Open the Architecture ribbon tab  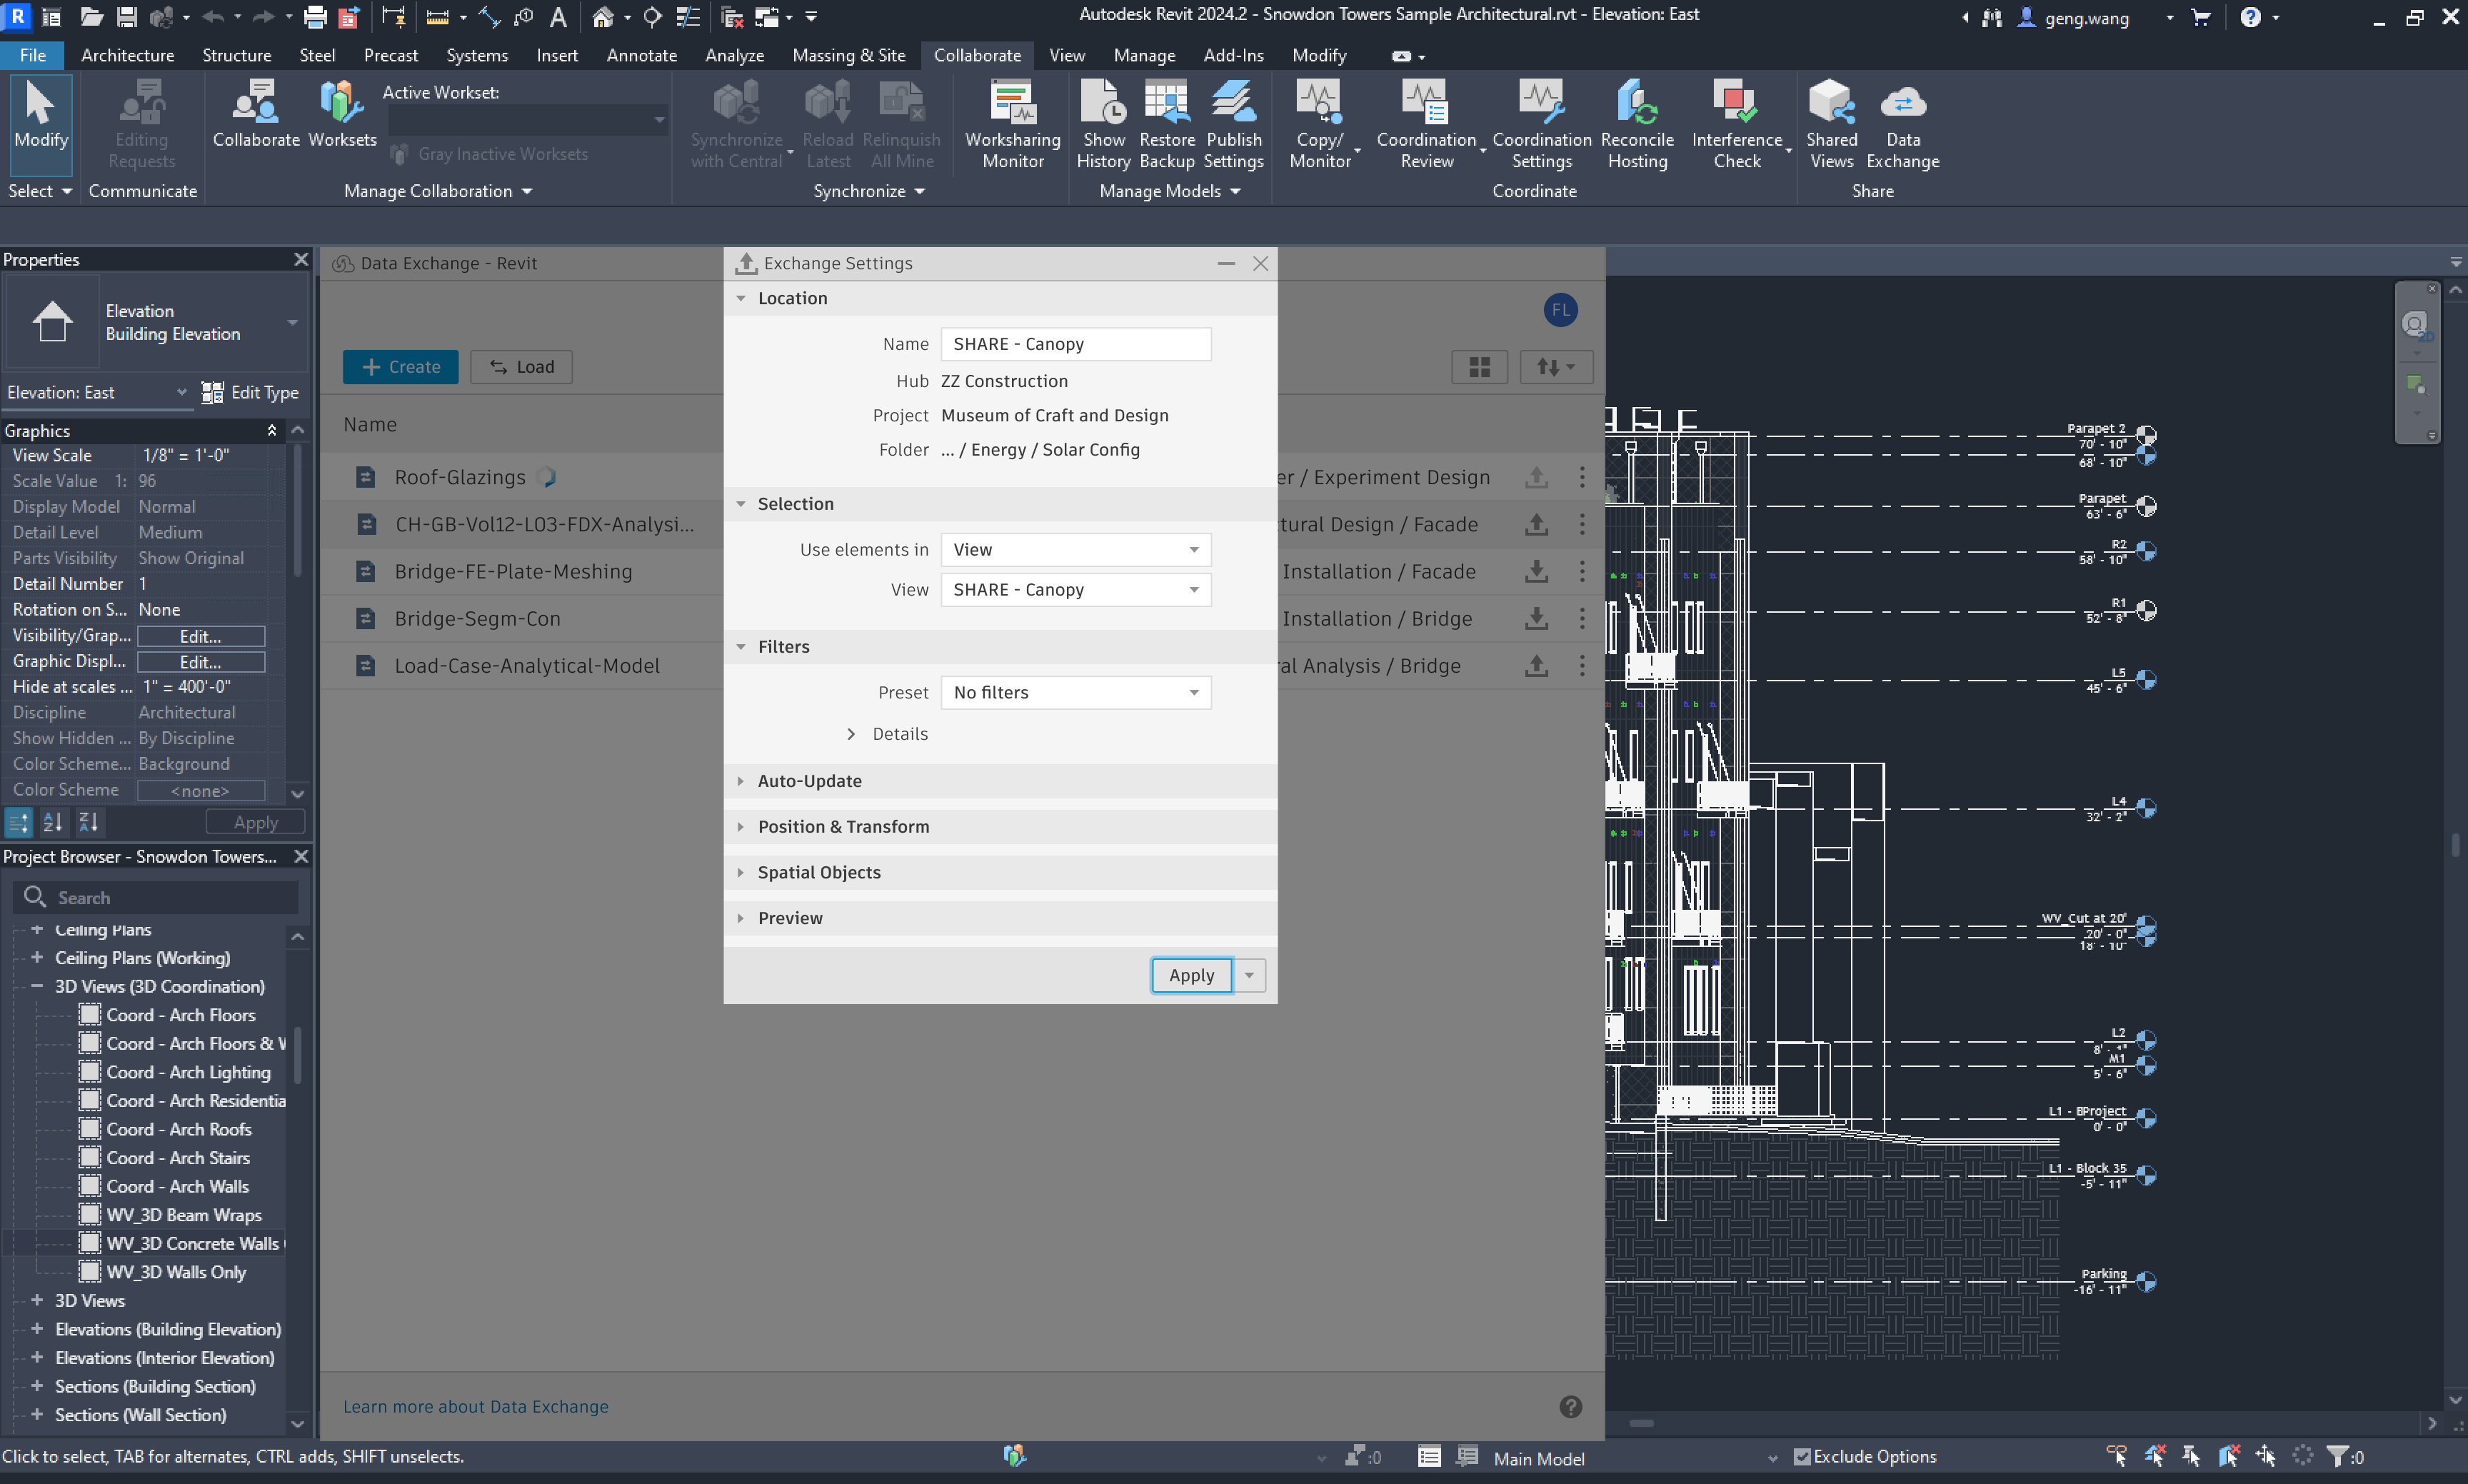pos(127,56)
